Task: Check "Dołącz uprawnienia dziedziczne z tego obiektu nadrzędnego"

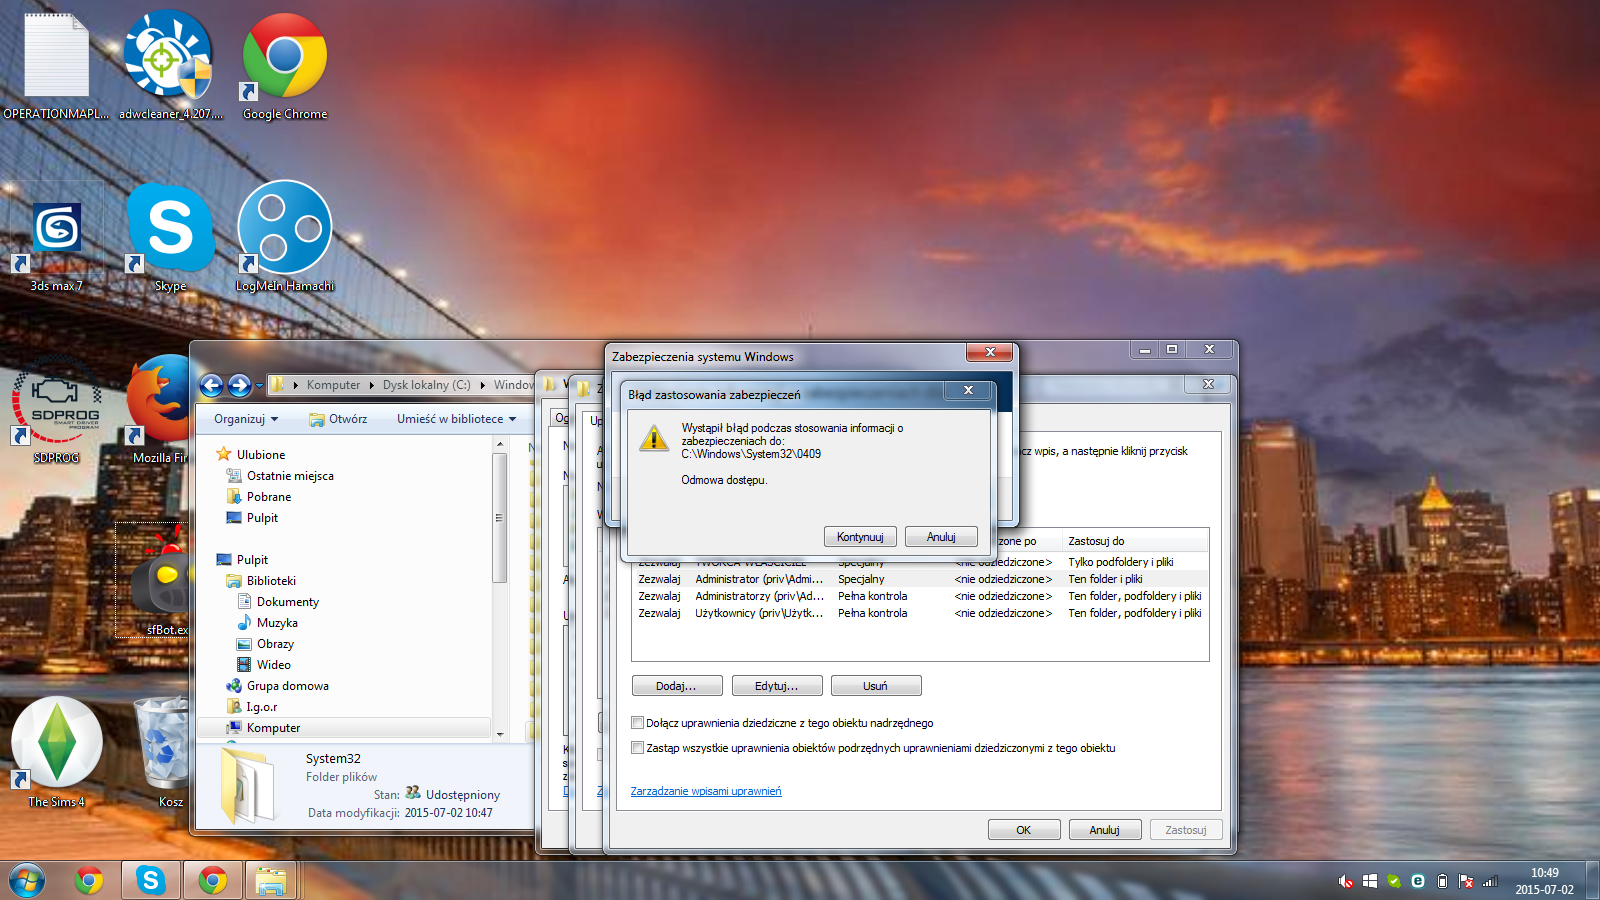Action: (x=637, y=722)
